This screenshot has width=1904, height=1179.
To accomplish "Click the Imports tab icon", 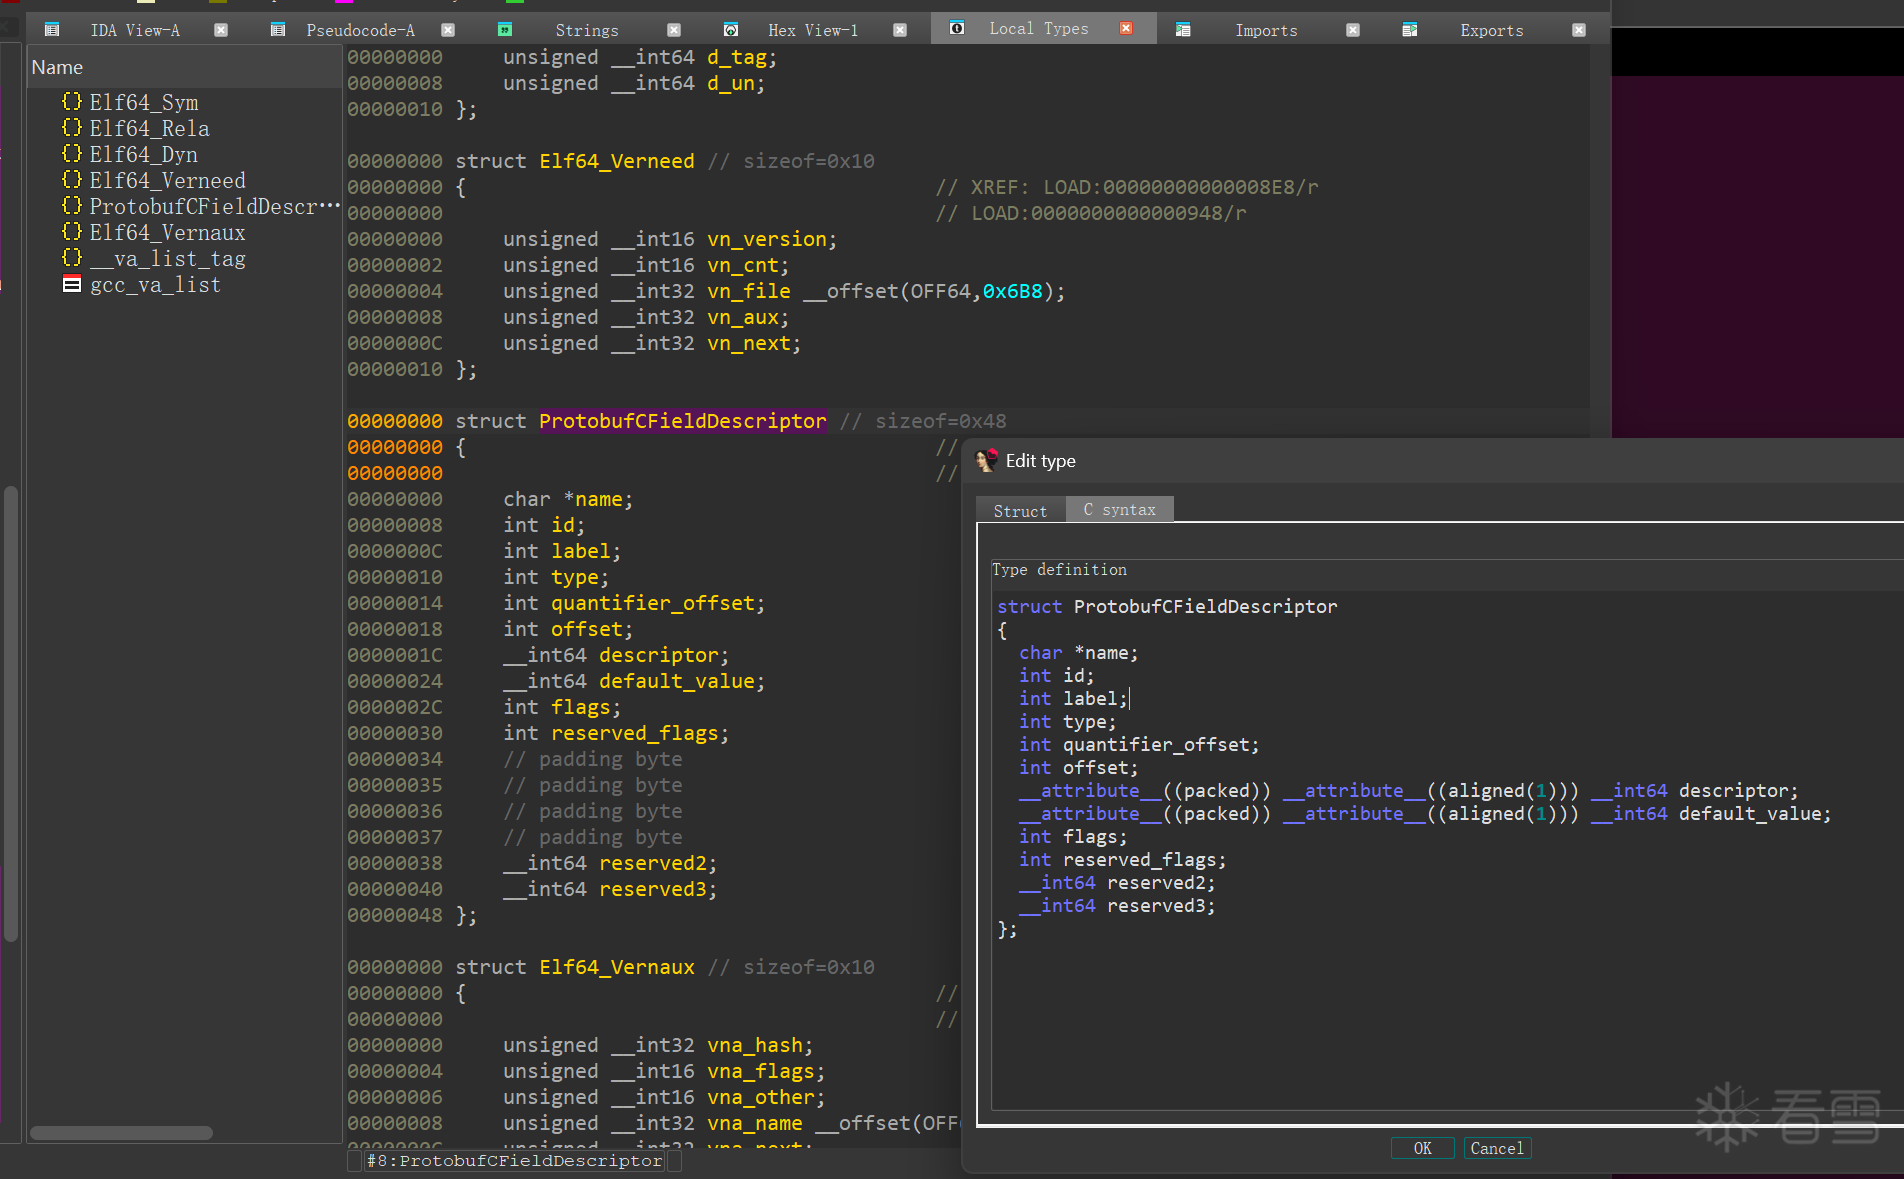I will coord(1183,30).
